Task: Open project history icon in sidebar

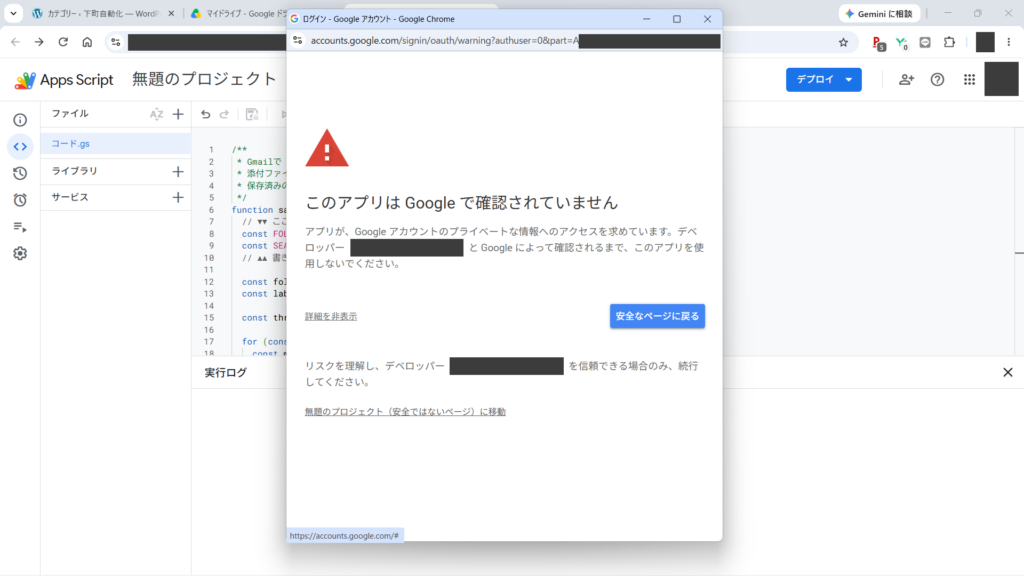Action: point(20,174)
